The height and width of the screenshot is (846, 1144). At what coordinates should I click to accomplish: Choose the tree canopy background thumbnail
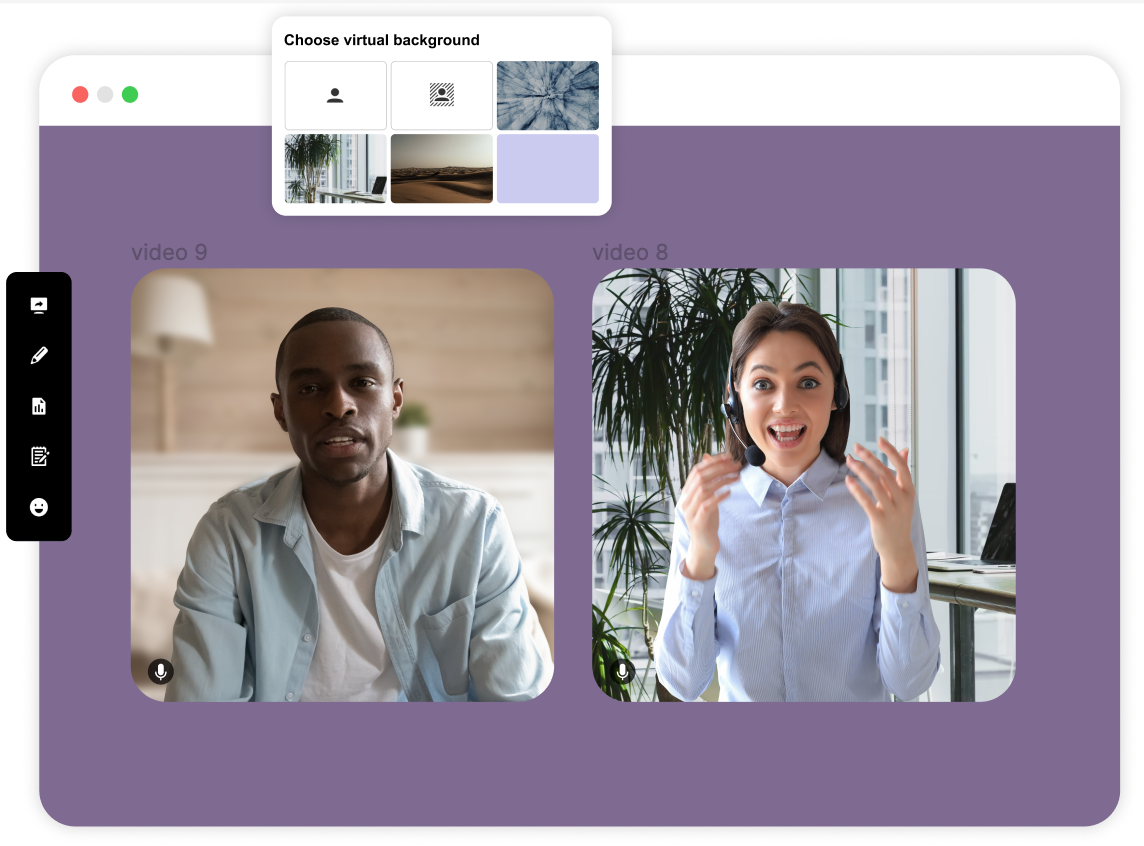[547, 95]
